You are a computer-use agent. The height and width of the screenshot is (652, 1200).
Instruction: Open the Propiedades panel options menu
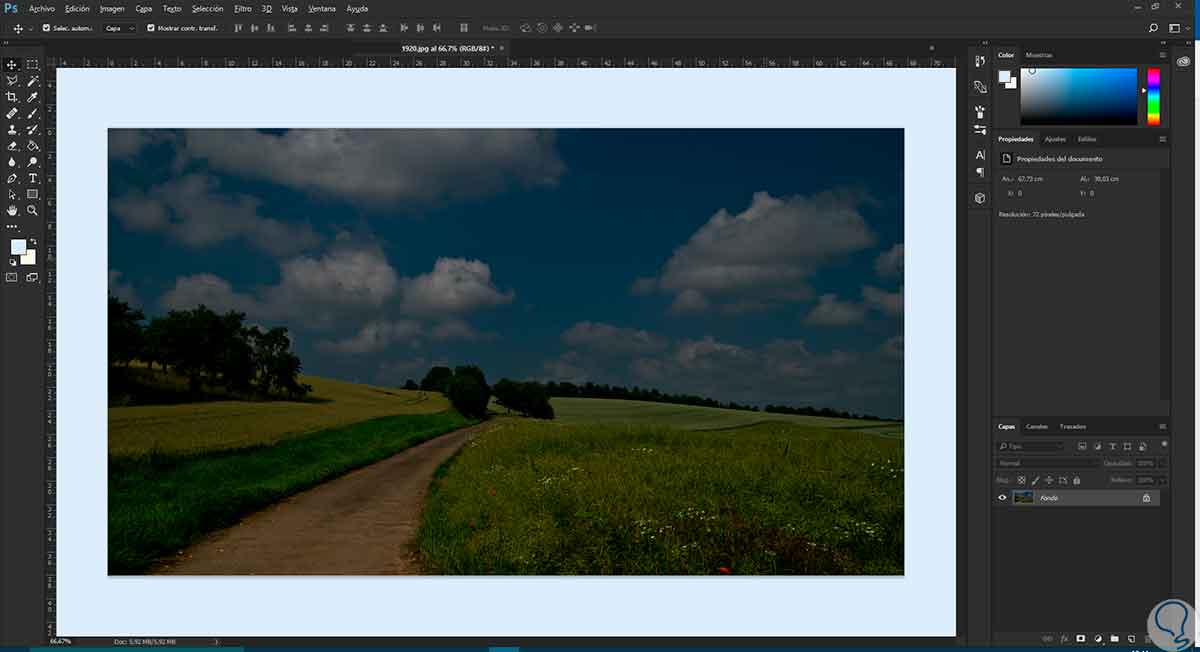[x=1162, y=139]
